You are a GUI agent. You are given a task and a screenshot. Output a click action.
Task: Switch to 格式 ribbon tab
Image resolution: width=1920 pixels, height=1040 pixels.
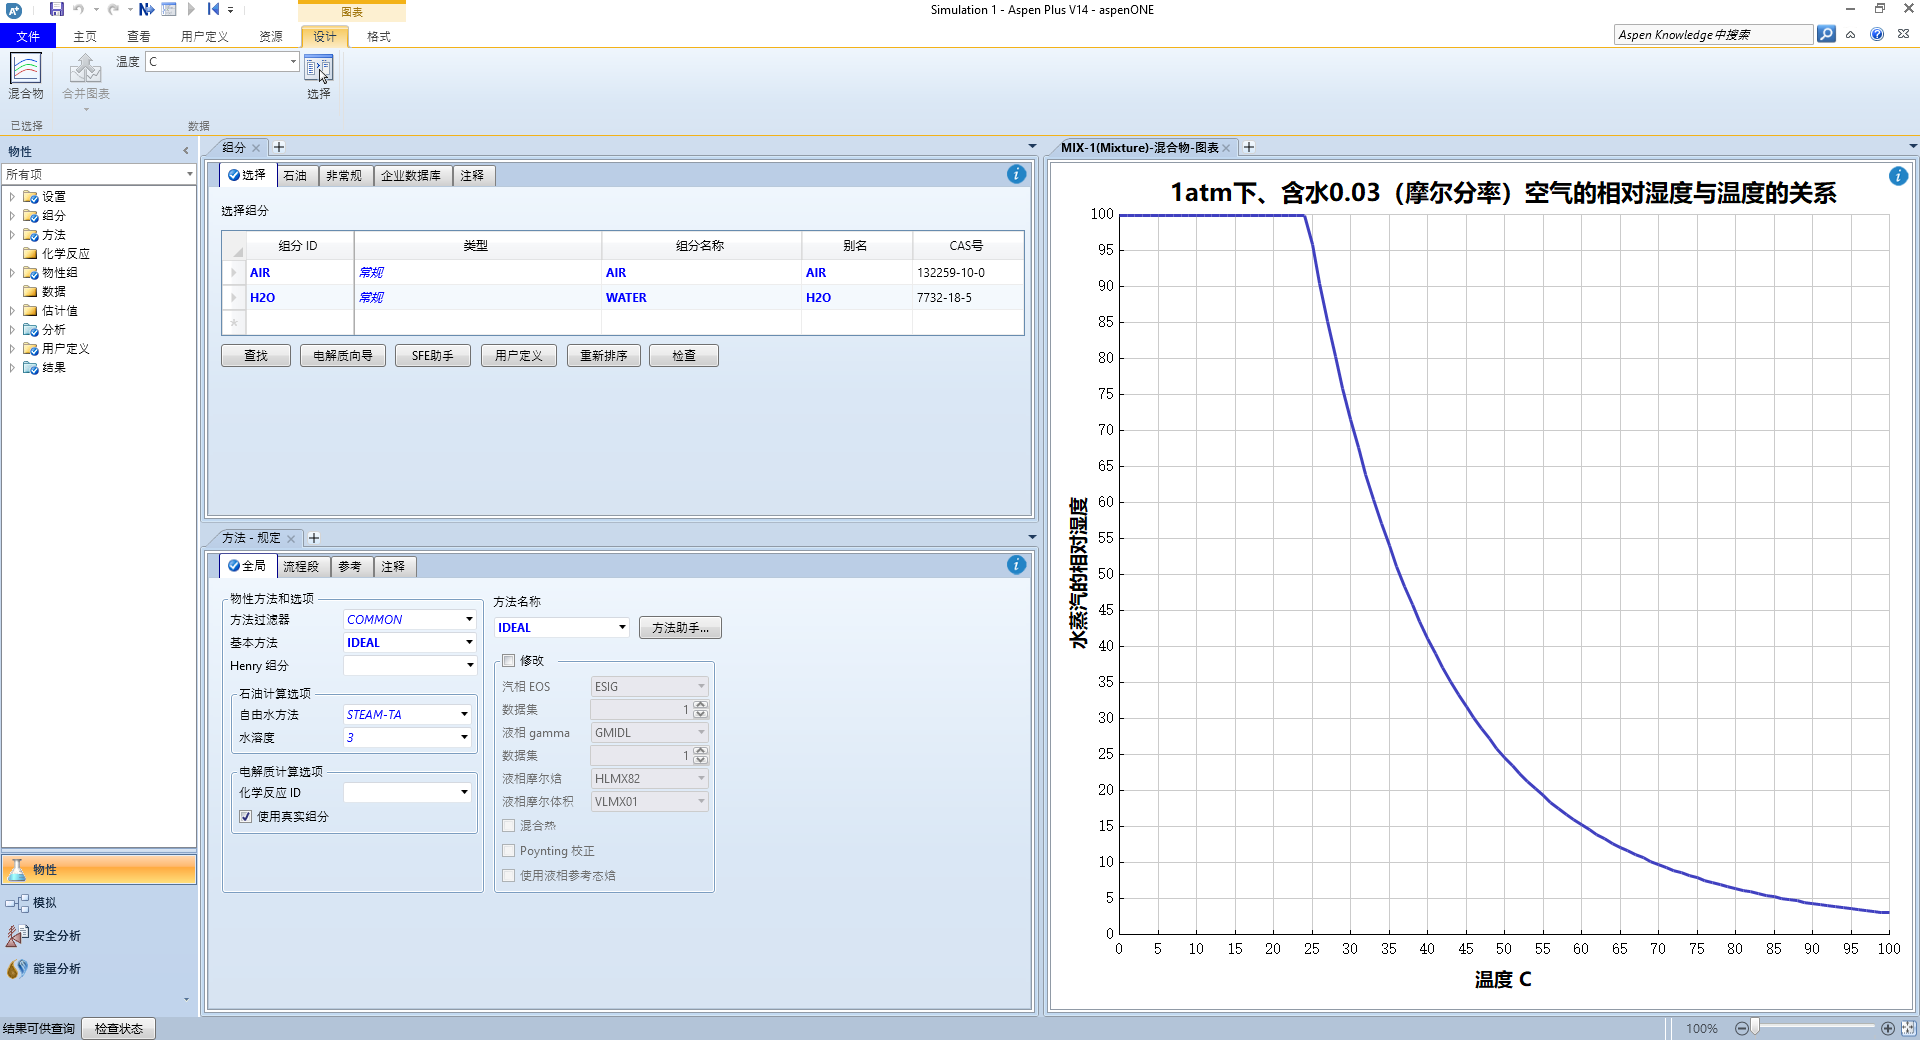379,36
